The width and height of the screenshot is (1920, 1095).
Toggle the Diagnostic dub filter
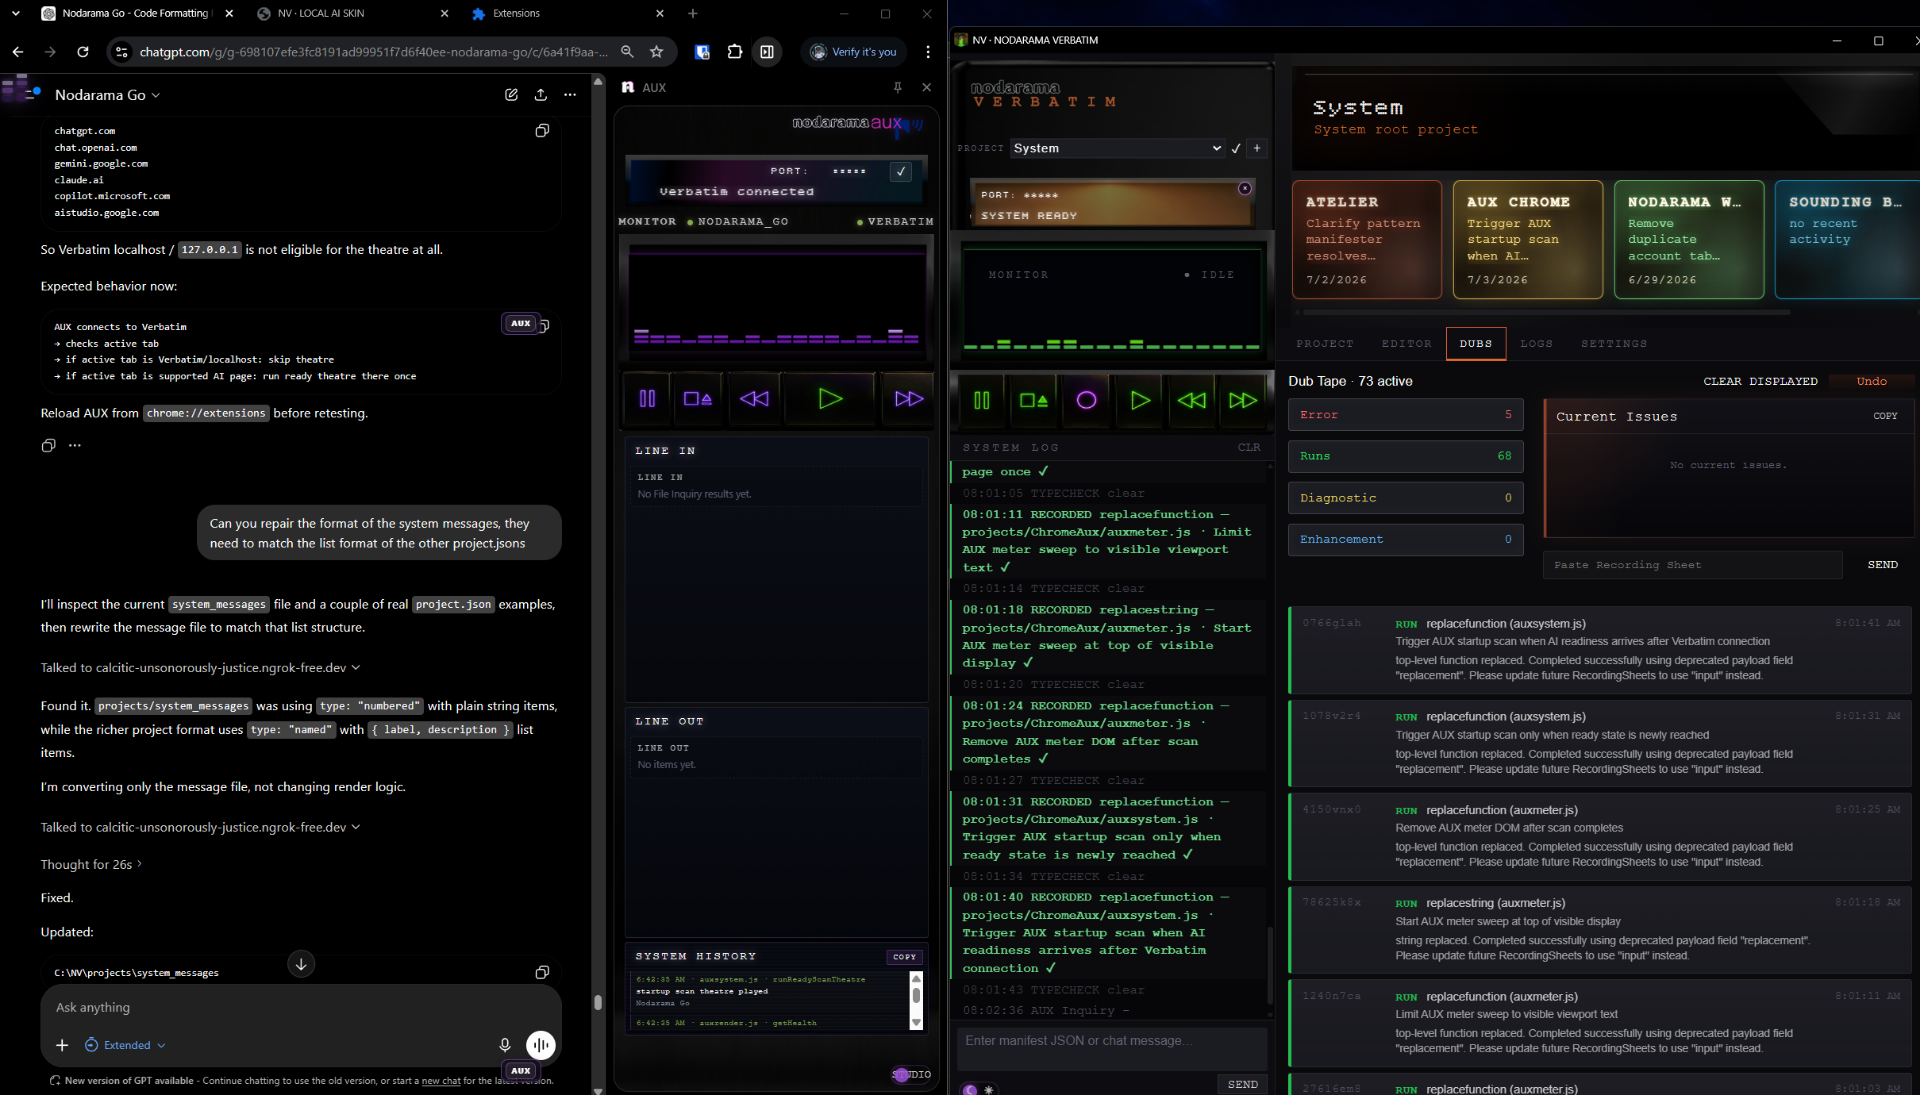(x=1405, y=498)
